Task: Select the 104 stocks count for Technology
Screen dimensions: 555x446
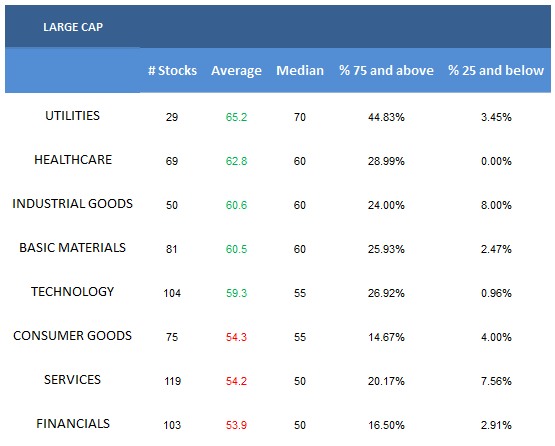Action: 172,293
